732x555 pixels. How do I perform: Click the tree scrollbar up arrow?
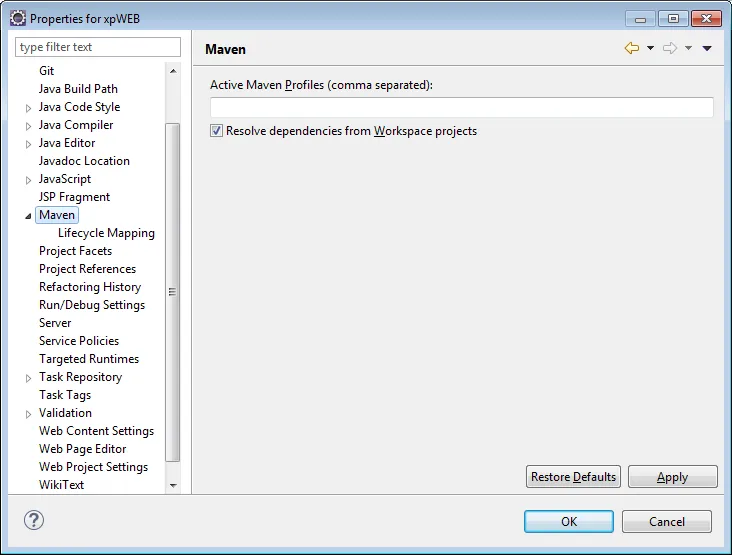tap(173, 71)
